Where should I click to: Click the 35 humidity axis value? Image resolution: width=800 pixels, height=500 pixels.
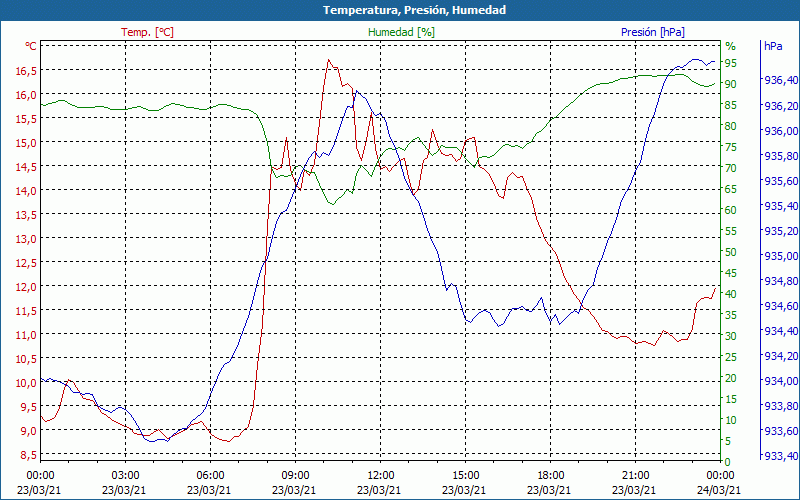731,315
